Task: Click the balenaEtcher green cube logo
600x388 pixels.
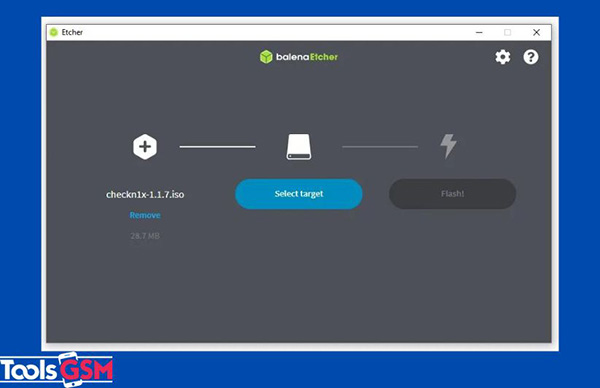Action: click(266, 57)
